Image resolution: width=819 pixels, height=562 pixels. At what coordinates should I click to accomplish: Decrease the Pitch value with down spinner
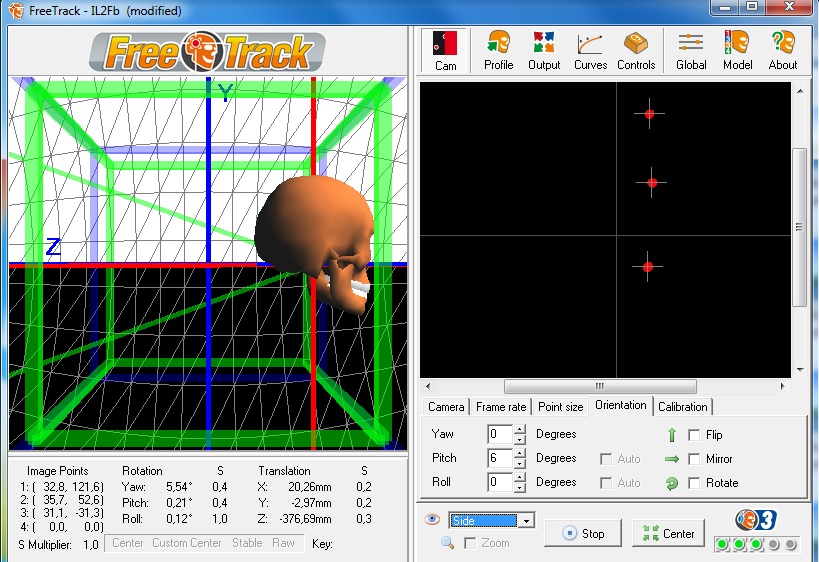pos(519,464)
